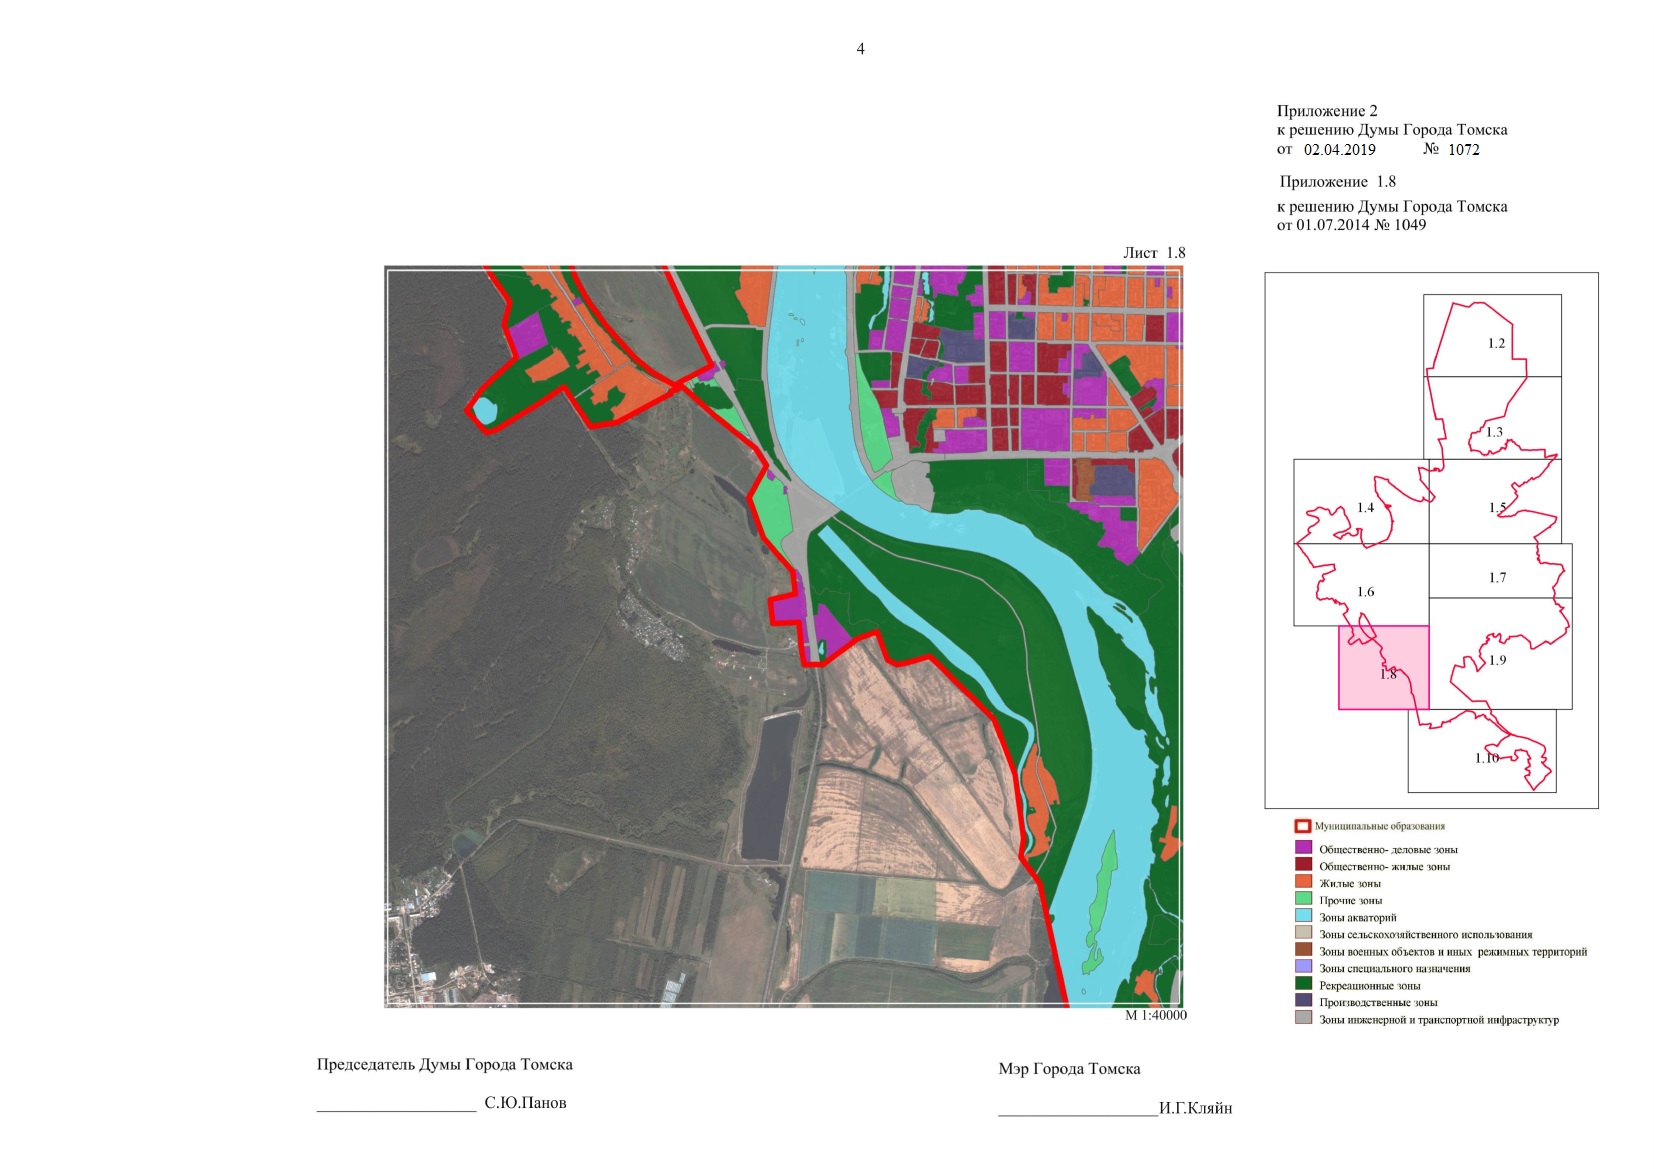The width and height of the screenshot is (1654, 1169).
Task: Select sheet 1.9 in the index map
Action: (x=1497, y=660)
